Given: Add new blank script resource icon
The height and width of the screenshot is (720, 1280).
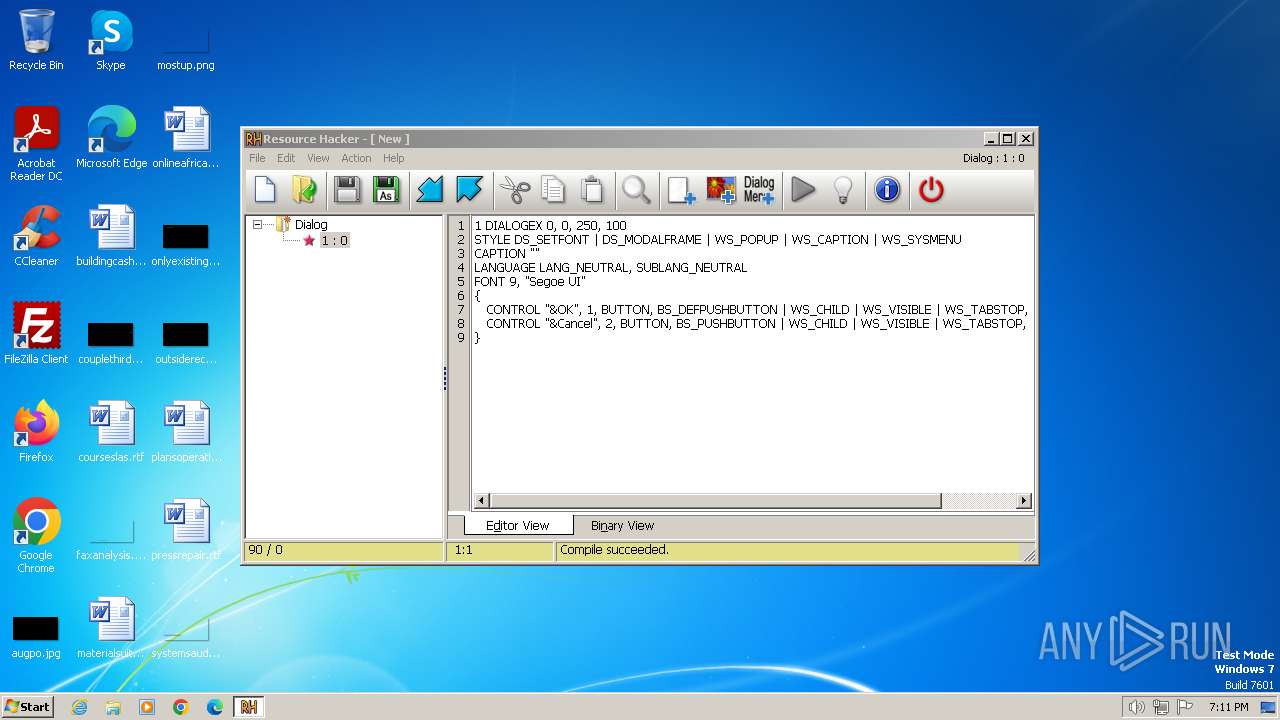Looking at the screenshot, I should click(681, 189).
